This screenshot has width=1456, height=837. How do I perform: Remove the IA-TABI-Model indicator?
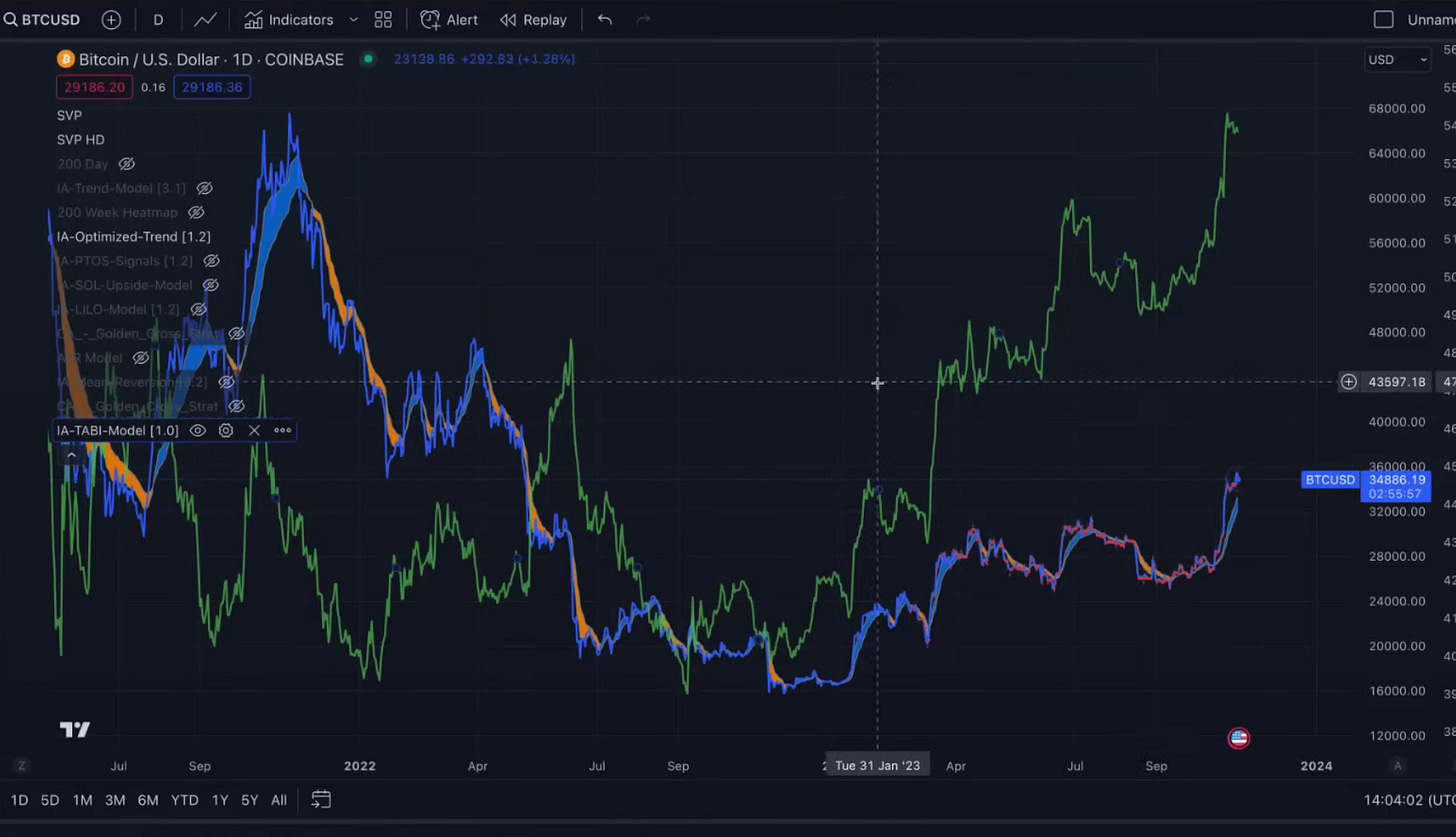tap(254, 430)
